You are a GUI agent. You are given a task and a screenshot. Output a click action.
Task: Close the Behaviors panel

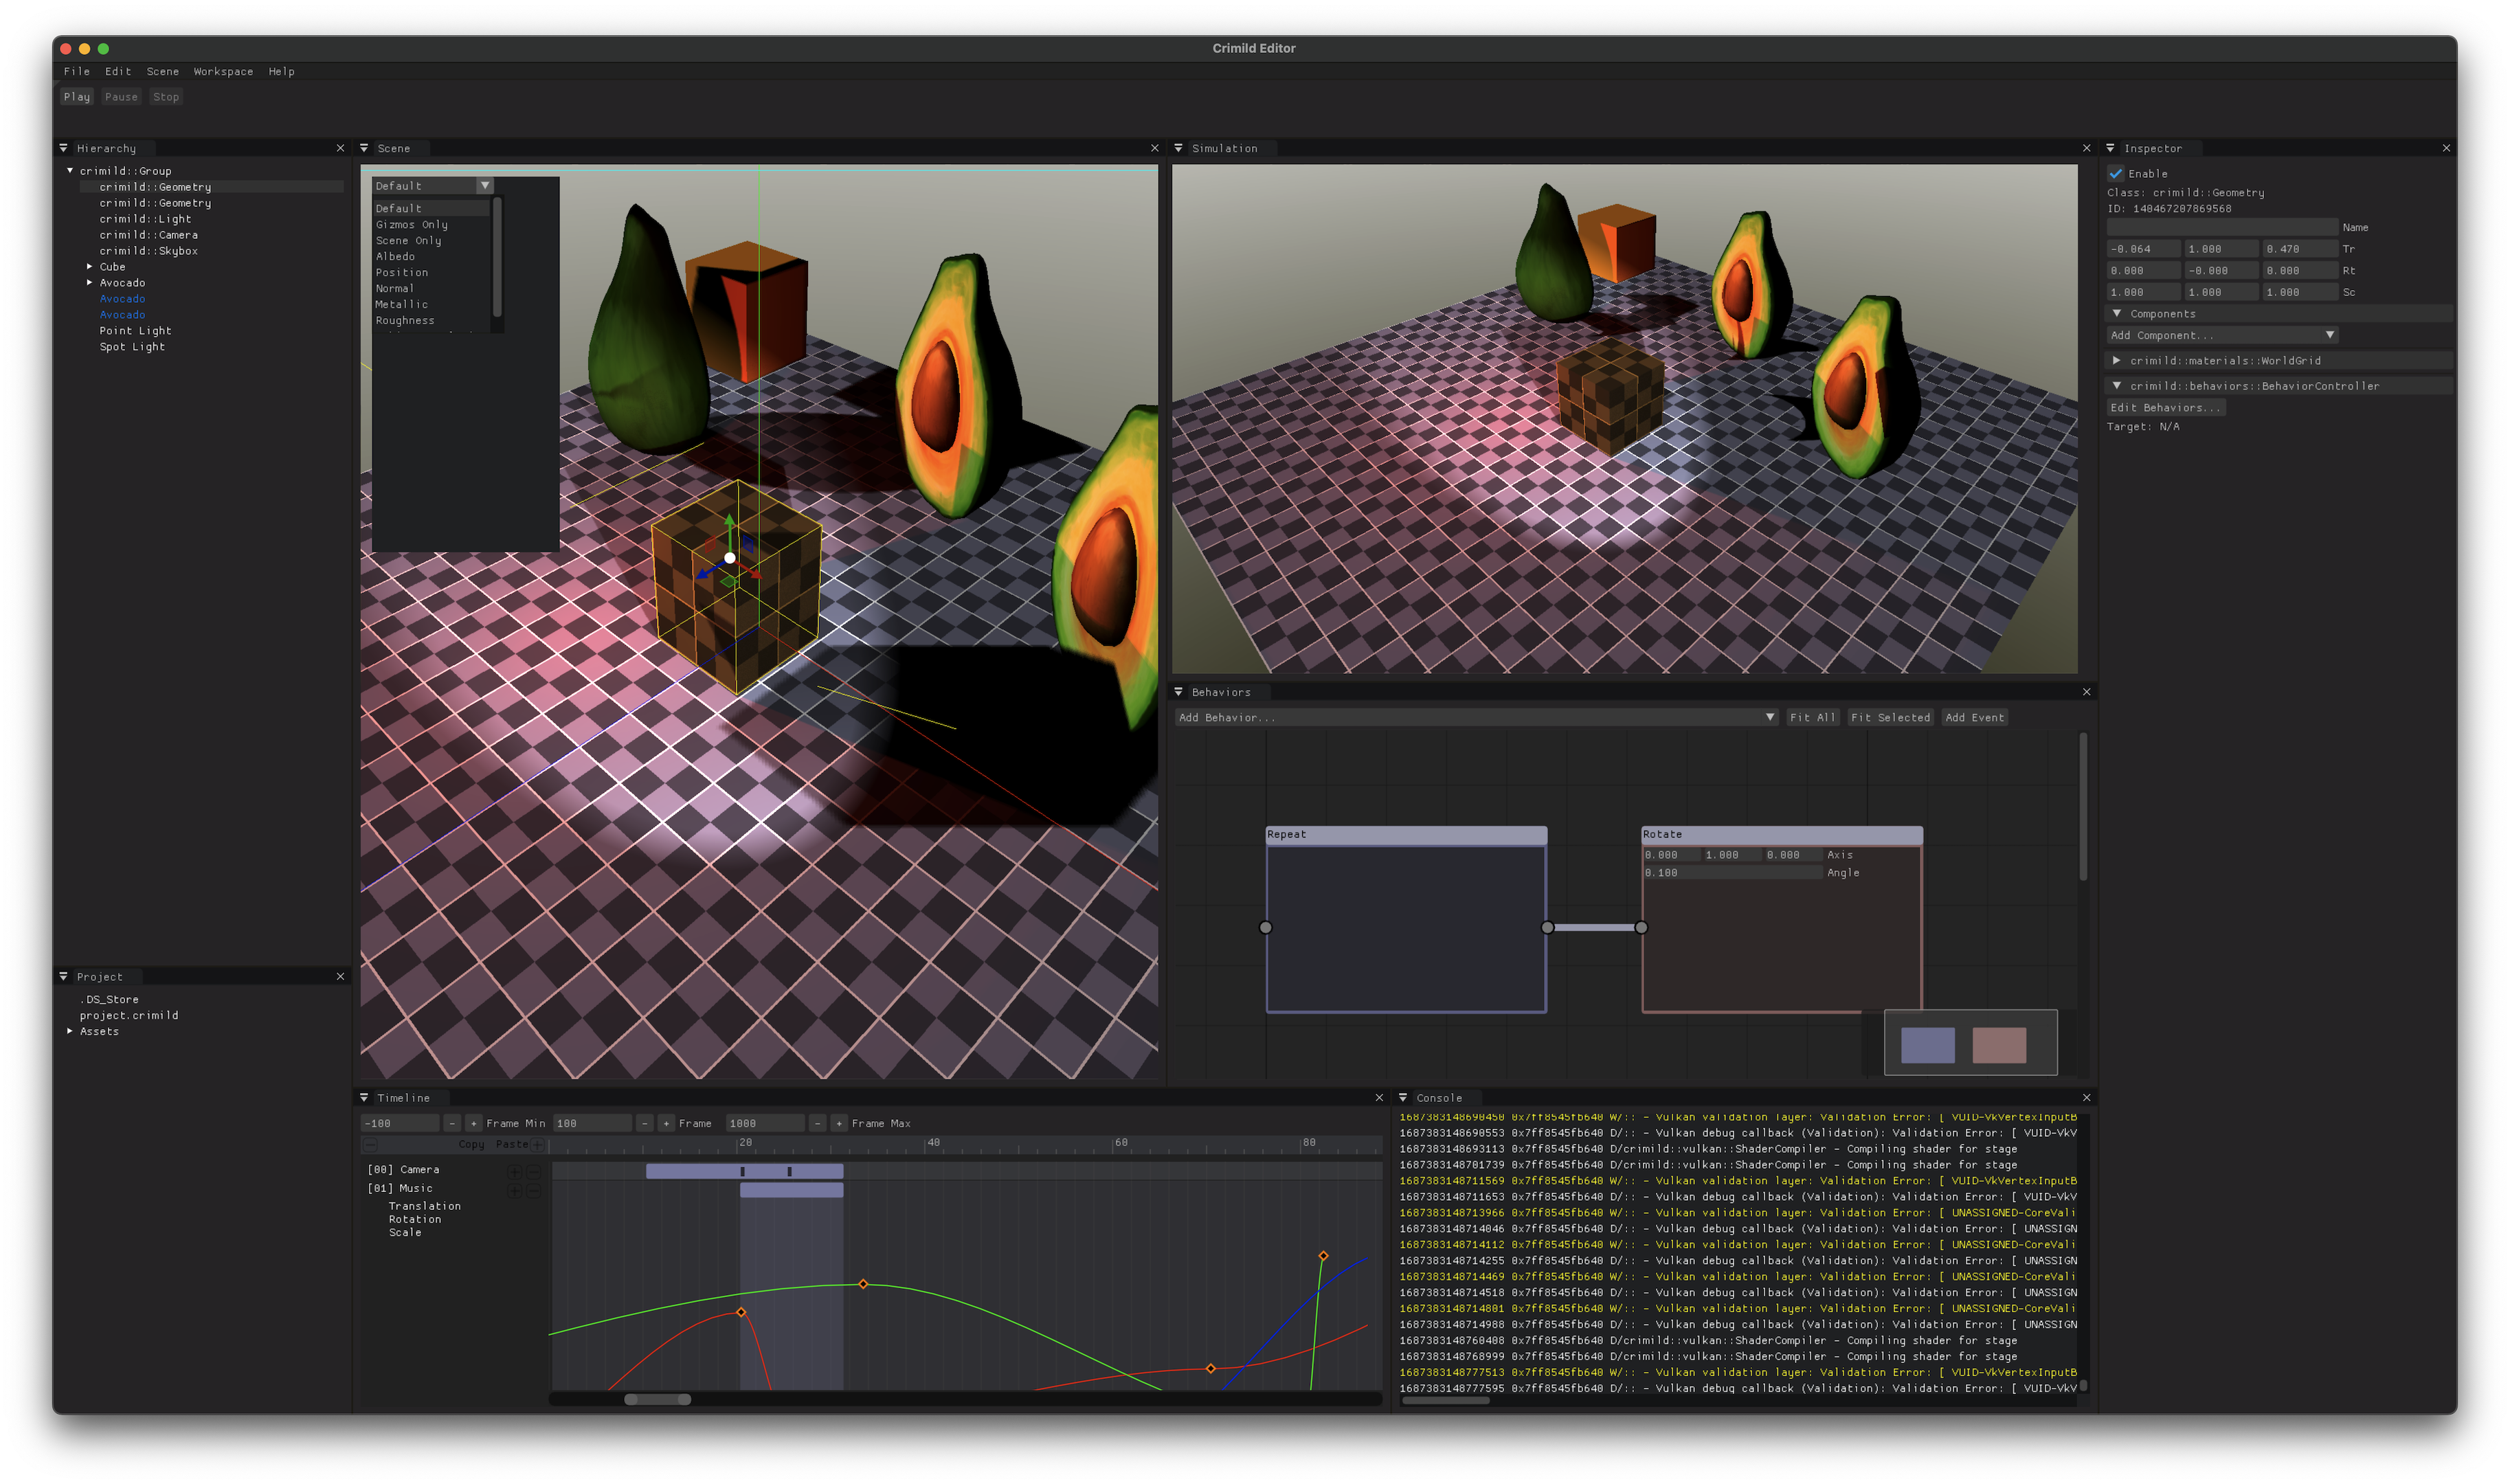2086,692
